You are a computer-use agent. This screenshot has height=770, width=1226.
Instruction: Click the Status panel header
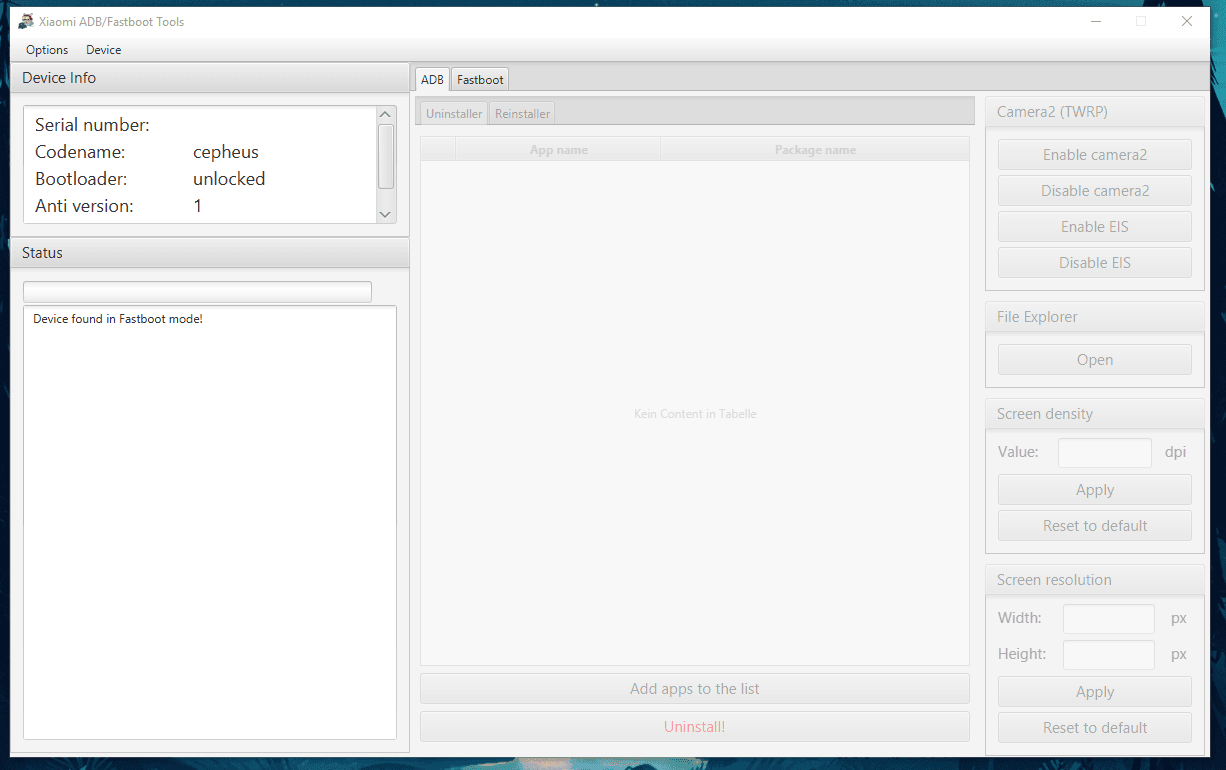[210, 253]
